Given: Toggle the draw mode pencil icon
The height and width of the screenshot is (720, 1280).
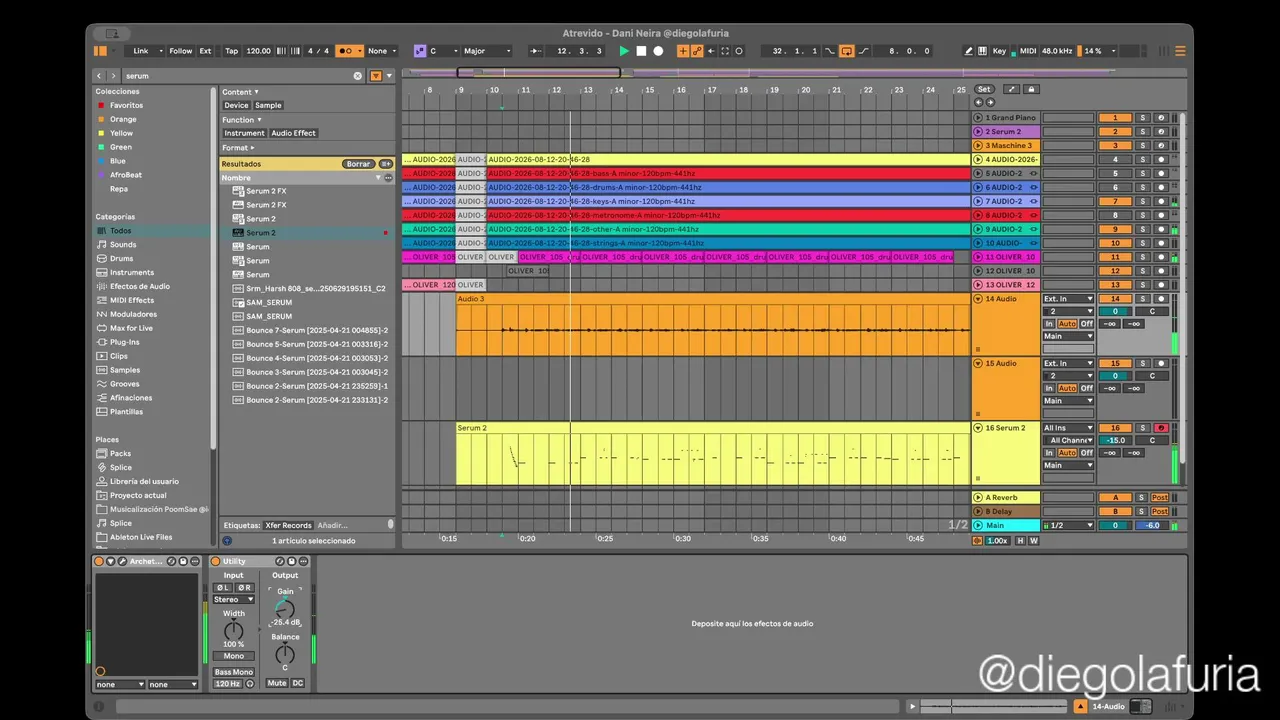Looking at the screenshot, I should tap(968, 51).
